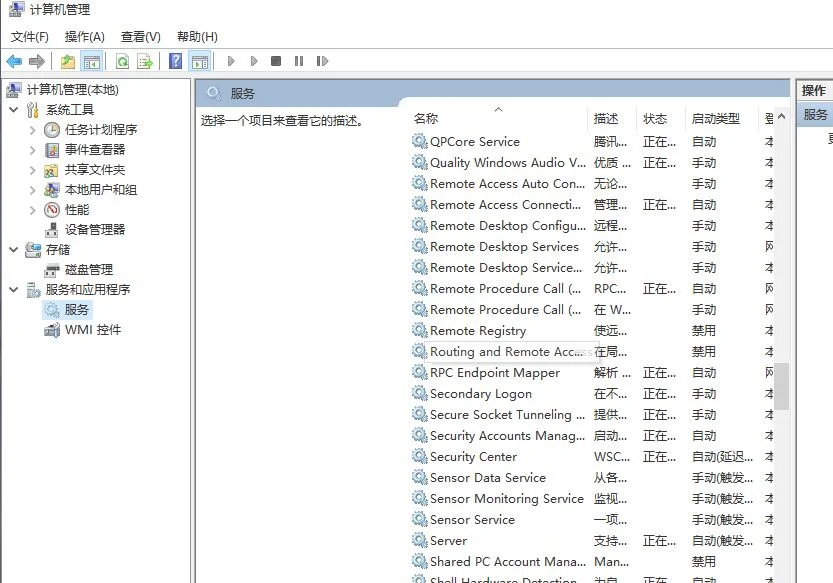
Task: Click the up one level folder icon
Action: [68, 62]
